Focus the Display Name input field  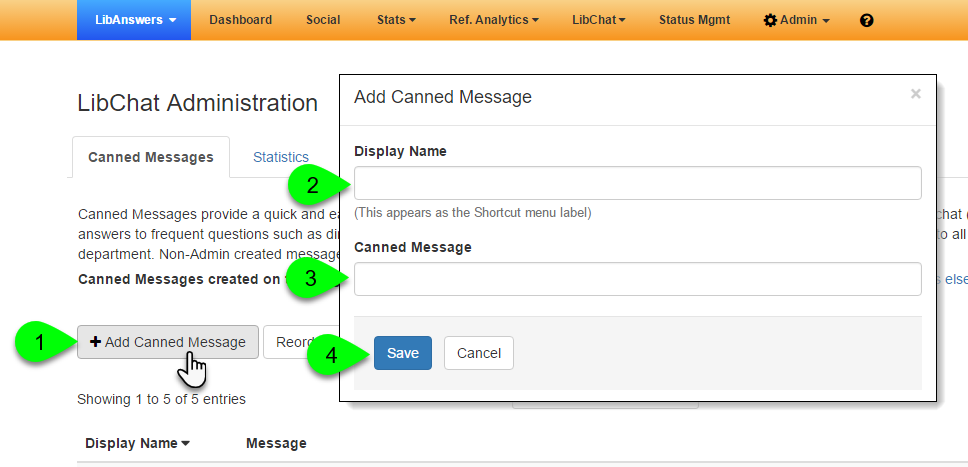(x=638, y=183)
